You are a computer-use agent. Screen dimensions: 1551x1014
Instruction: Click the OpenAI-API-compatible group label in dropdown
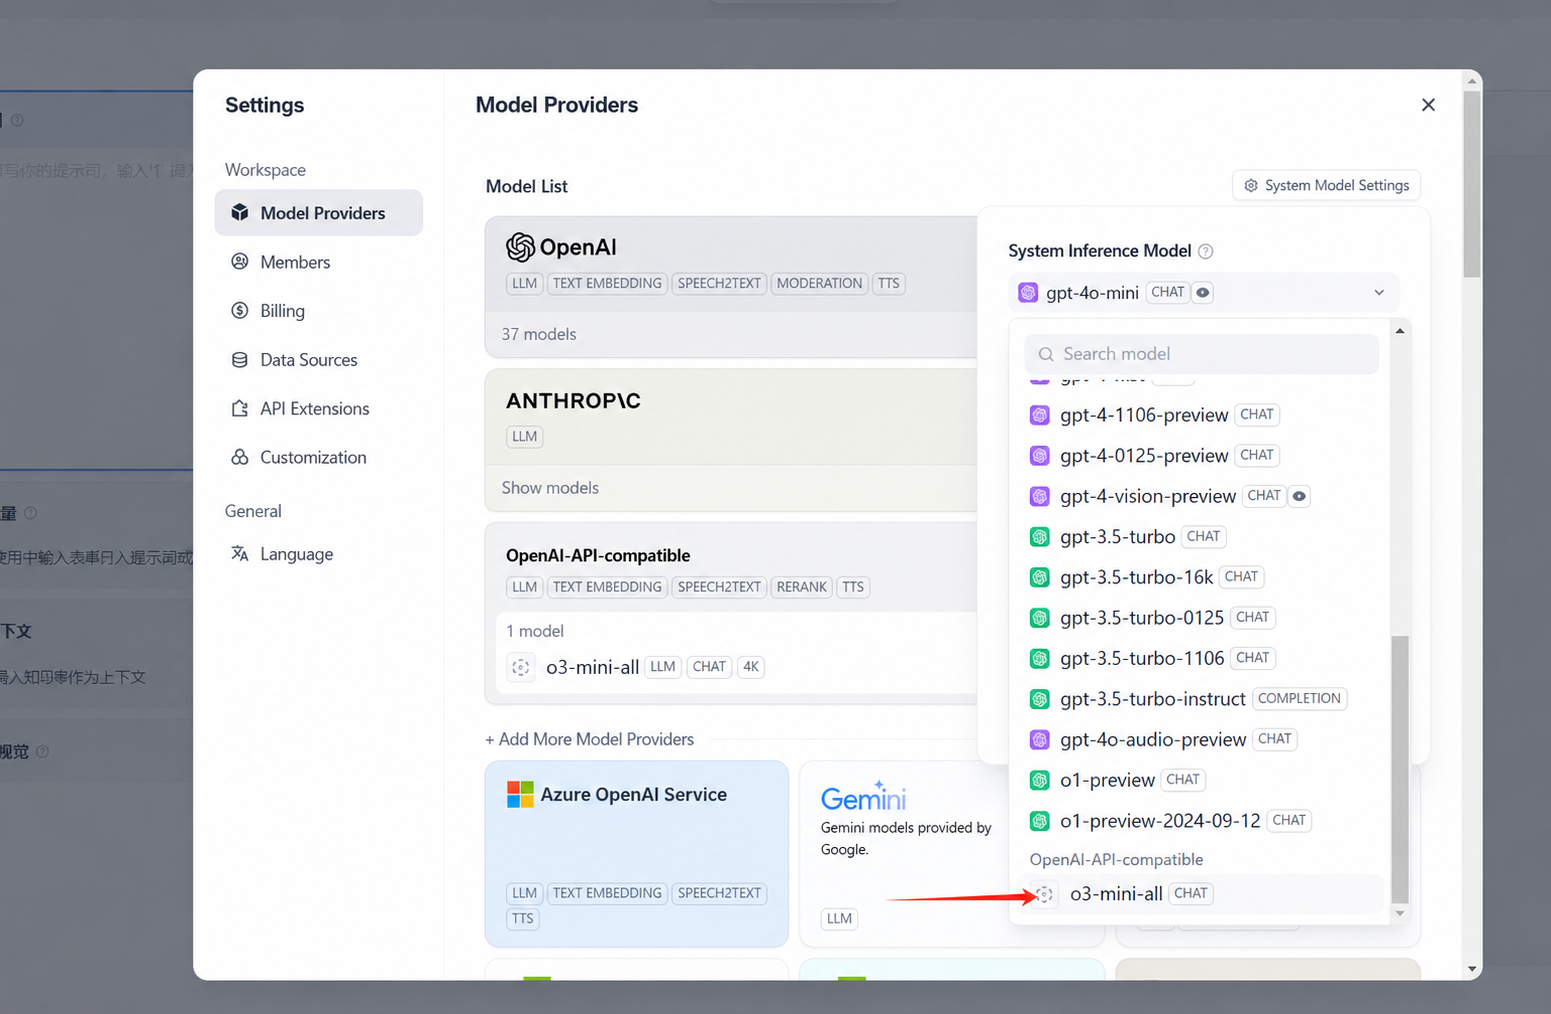click(x=1116, y=860)
